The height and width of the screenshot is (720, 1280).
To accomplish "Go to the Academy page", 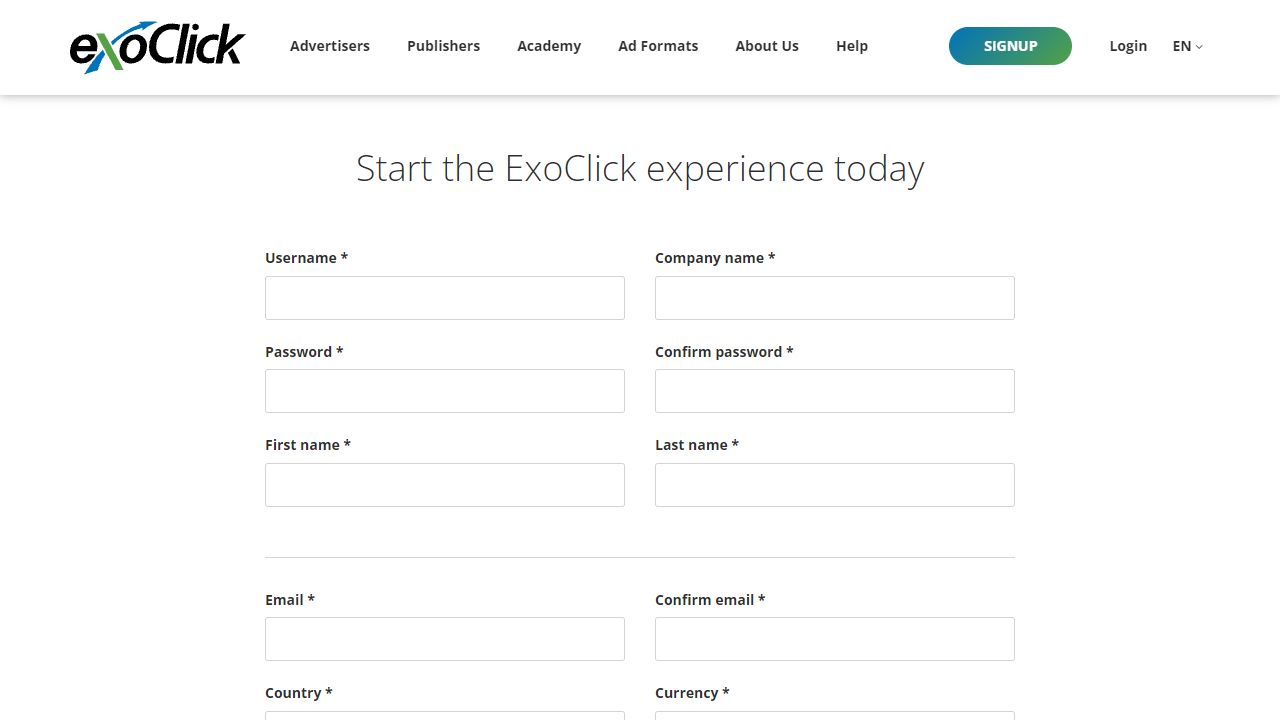I will (x=549, y=46).
